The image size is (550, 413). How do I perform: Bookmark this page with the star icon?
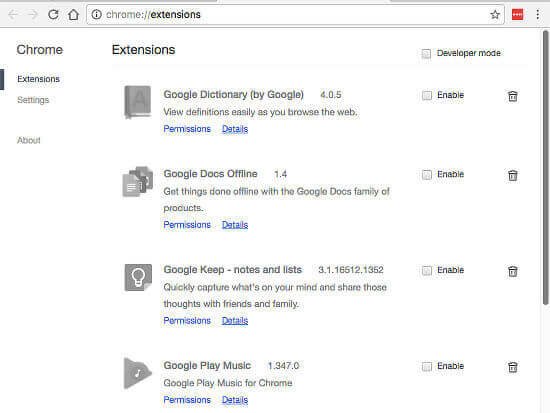(495, 14)
